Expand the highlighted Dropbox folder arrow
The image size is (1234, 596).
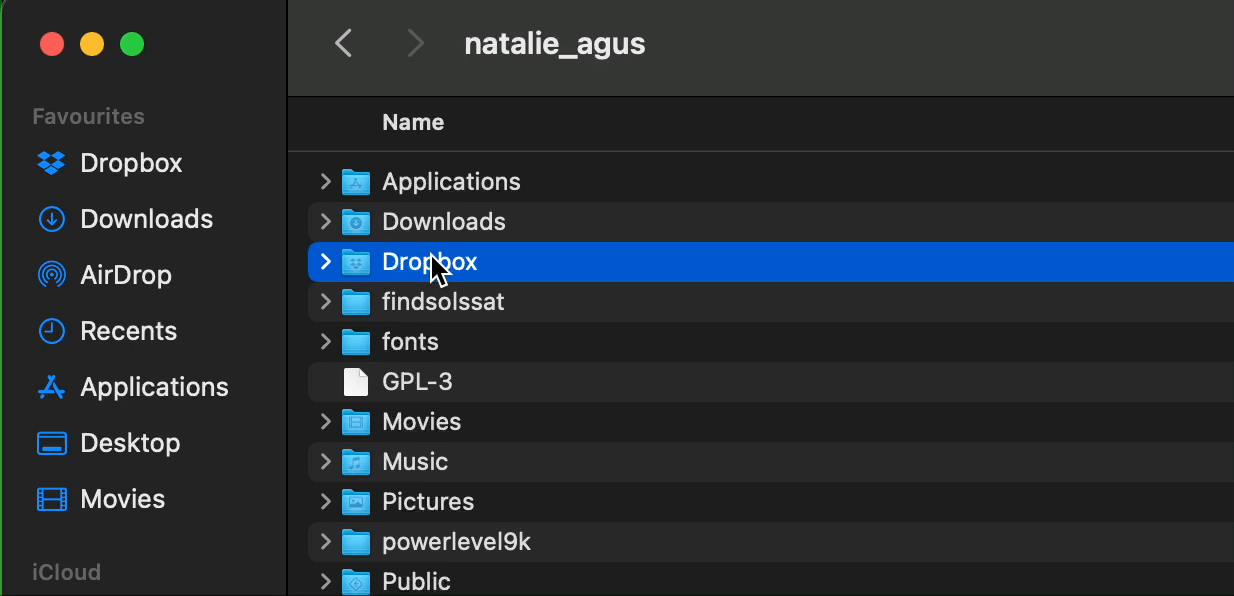325,261
